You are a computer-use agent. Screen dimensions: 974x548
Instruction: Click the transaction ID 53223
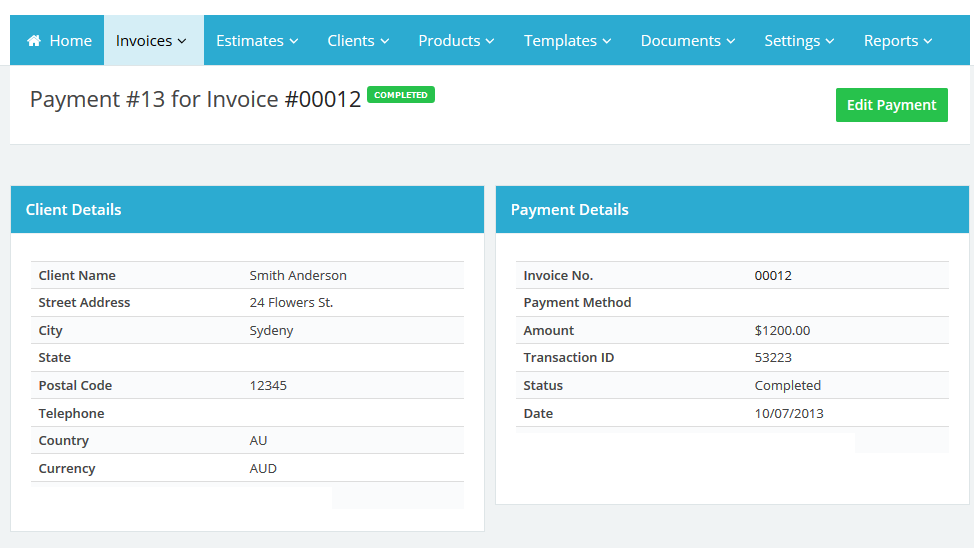(x=773, y=358)
